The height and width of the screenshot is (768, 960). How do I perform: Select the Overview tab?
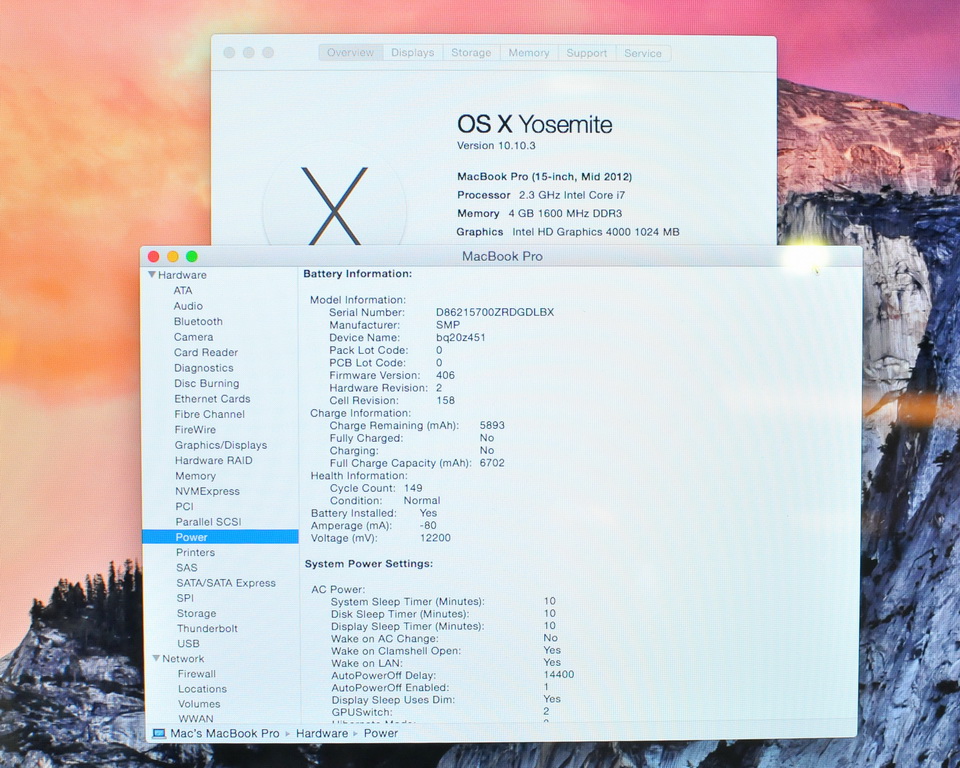pos(350,53)
